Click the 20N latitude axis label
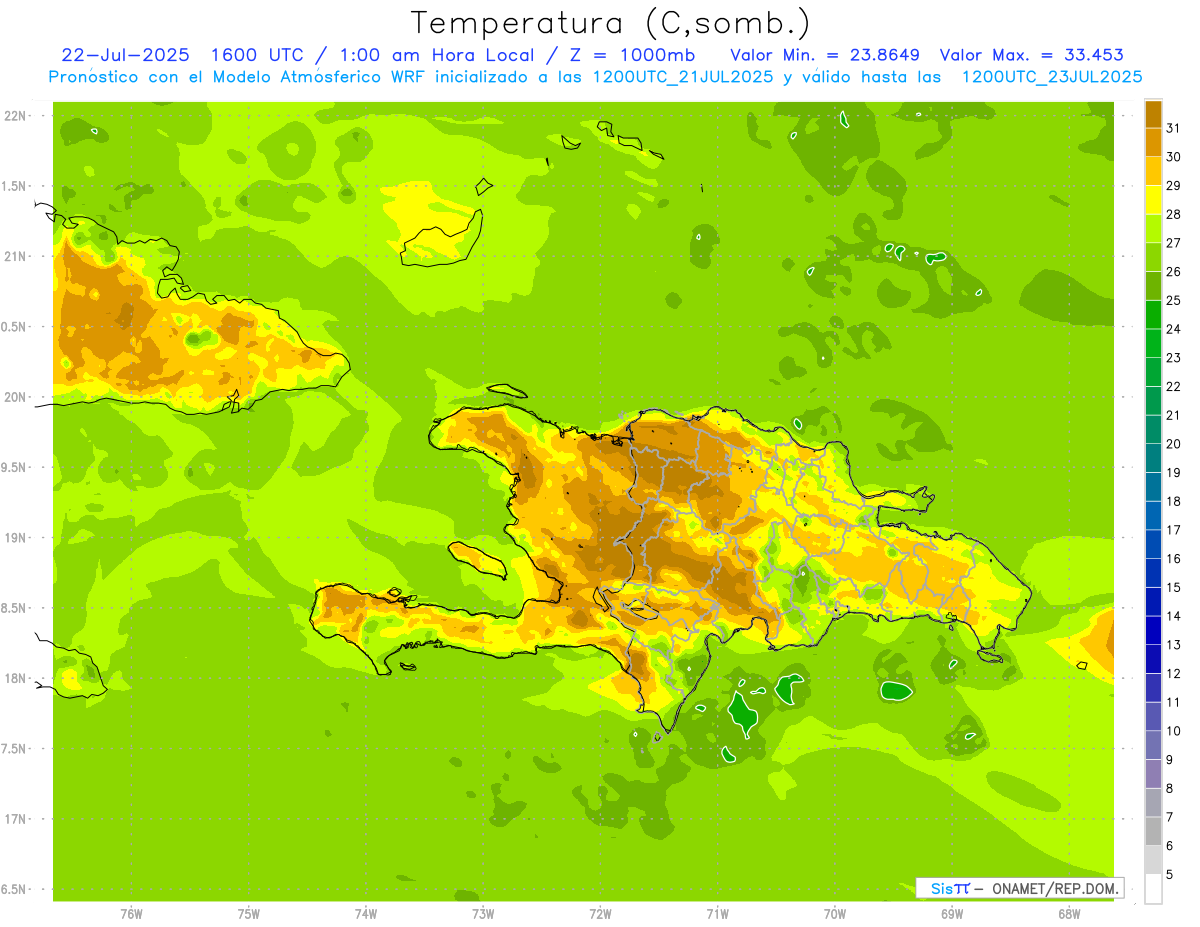This screenshot has height=927, width=1200. (x=15, y=397)
